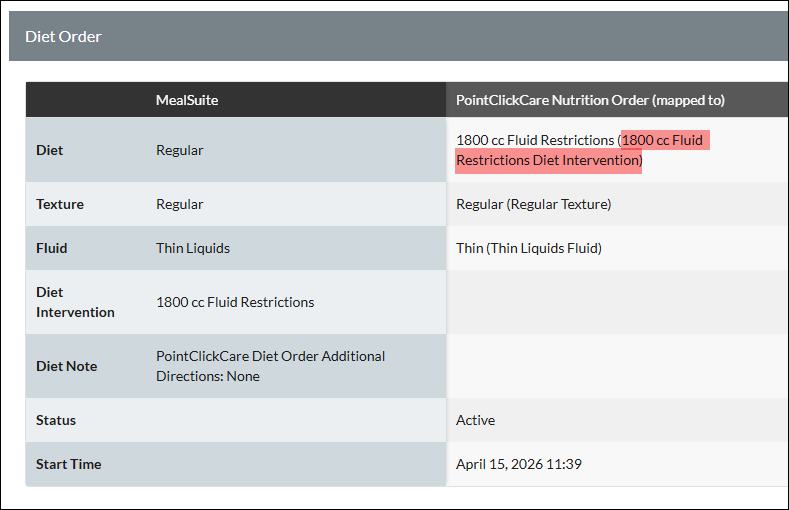
Task: Select the highlighted Diet Intervention text
Action: pyautogui.click(x=582, y=150)
